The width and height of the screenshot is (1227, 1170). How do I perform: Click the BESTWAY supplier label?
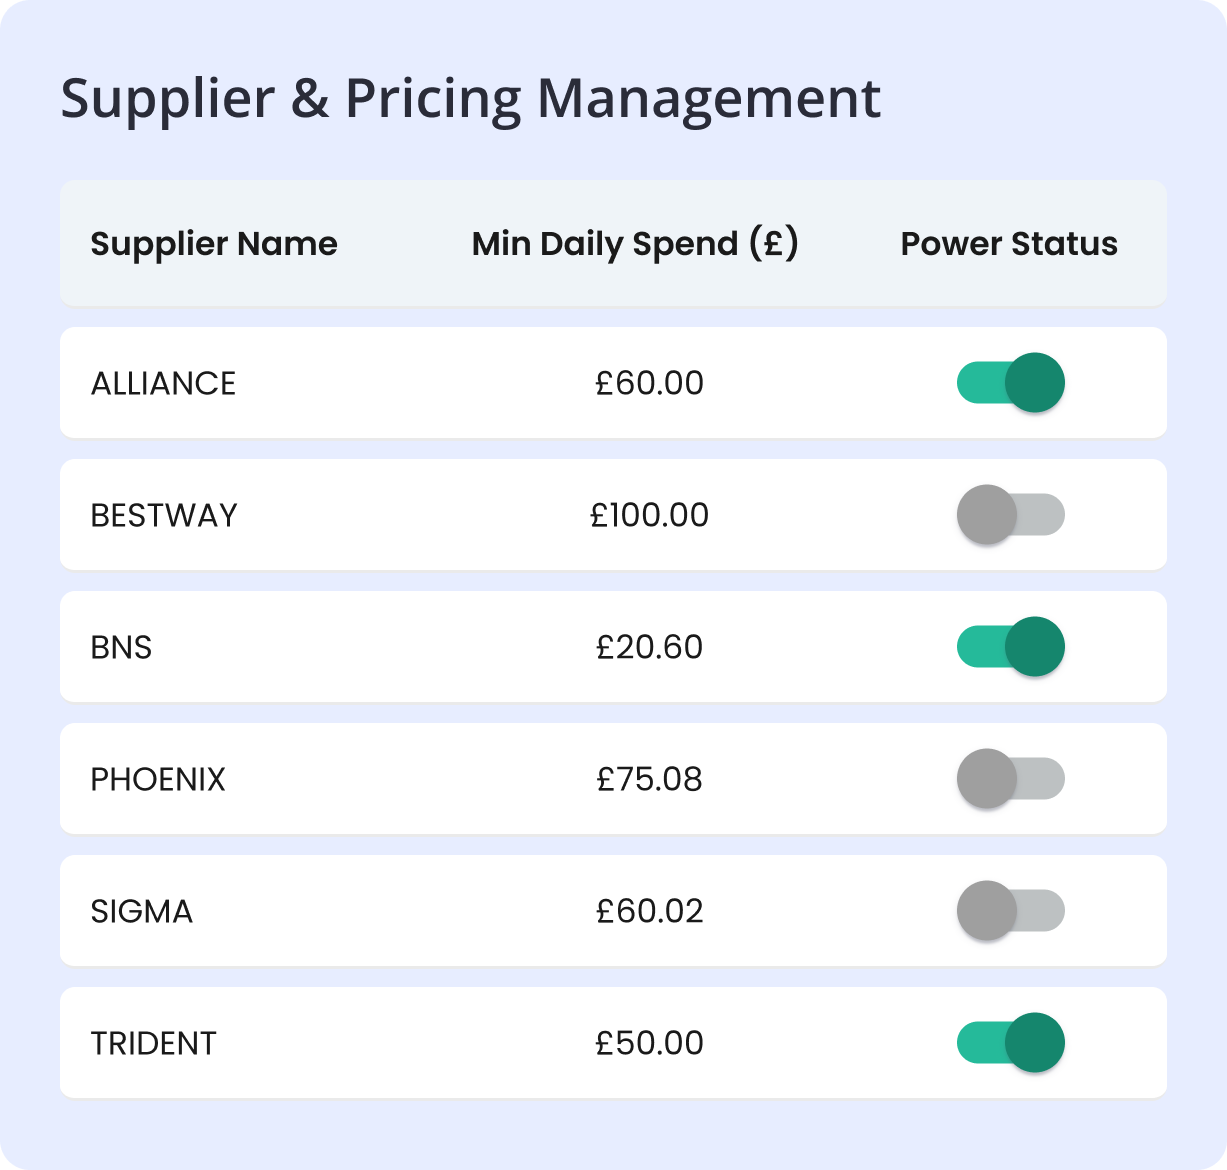click(x=166, y=515)
